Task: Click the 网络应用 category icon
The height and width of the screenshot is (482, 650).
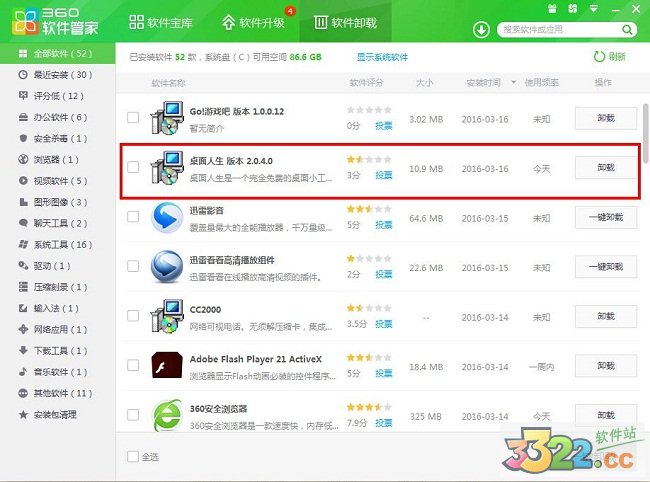Action: pyautogui.click(x=23, y=329)
